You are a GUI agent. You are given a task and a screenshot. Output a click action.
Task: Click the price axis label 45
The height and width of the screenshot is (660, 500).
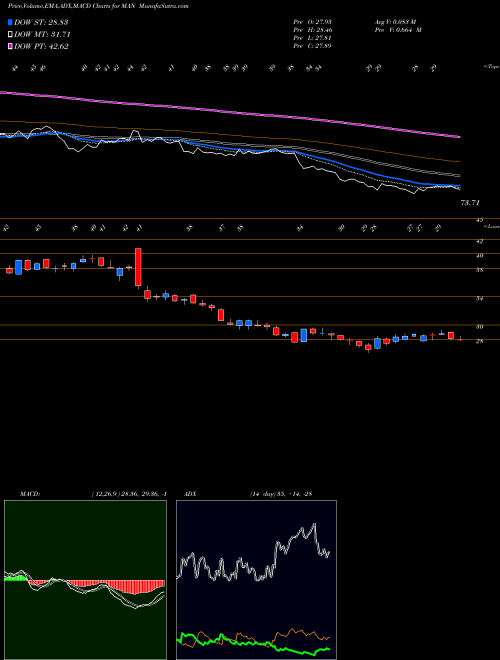[x=479, y=220]
